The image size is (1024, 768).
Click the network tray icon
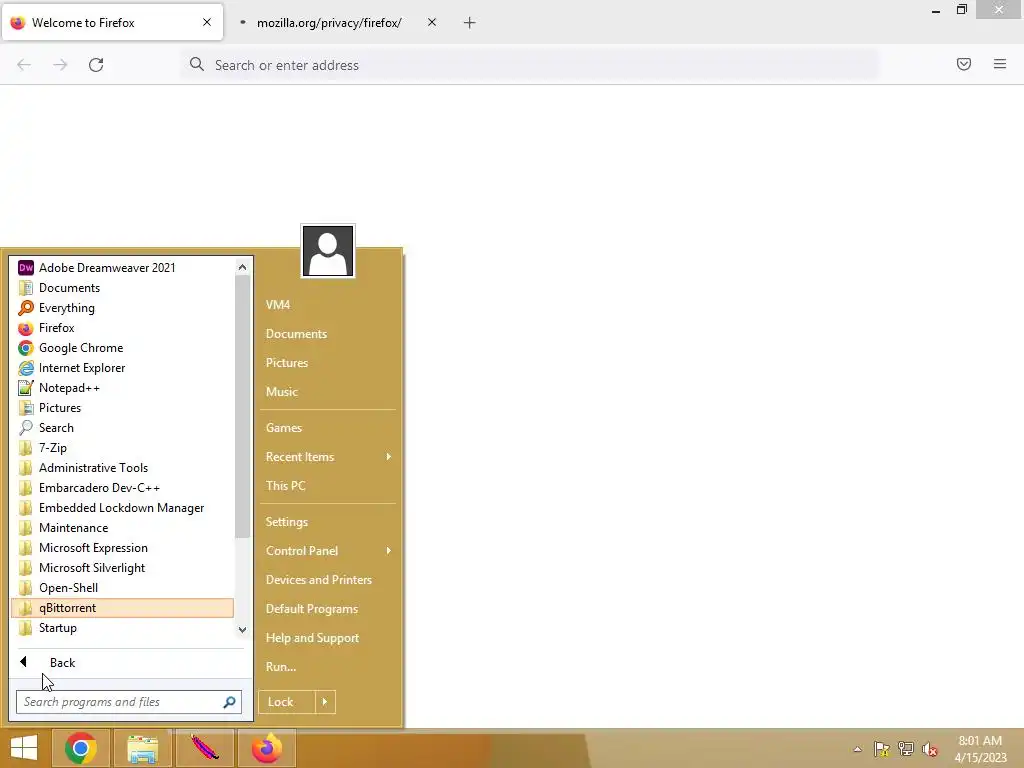pyautogui.click(x=906, y=749)
